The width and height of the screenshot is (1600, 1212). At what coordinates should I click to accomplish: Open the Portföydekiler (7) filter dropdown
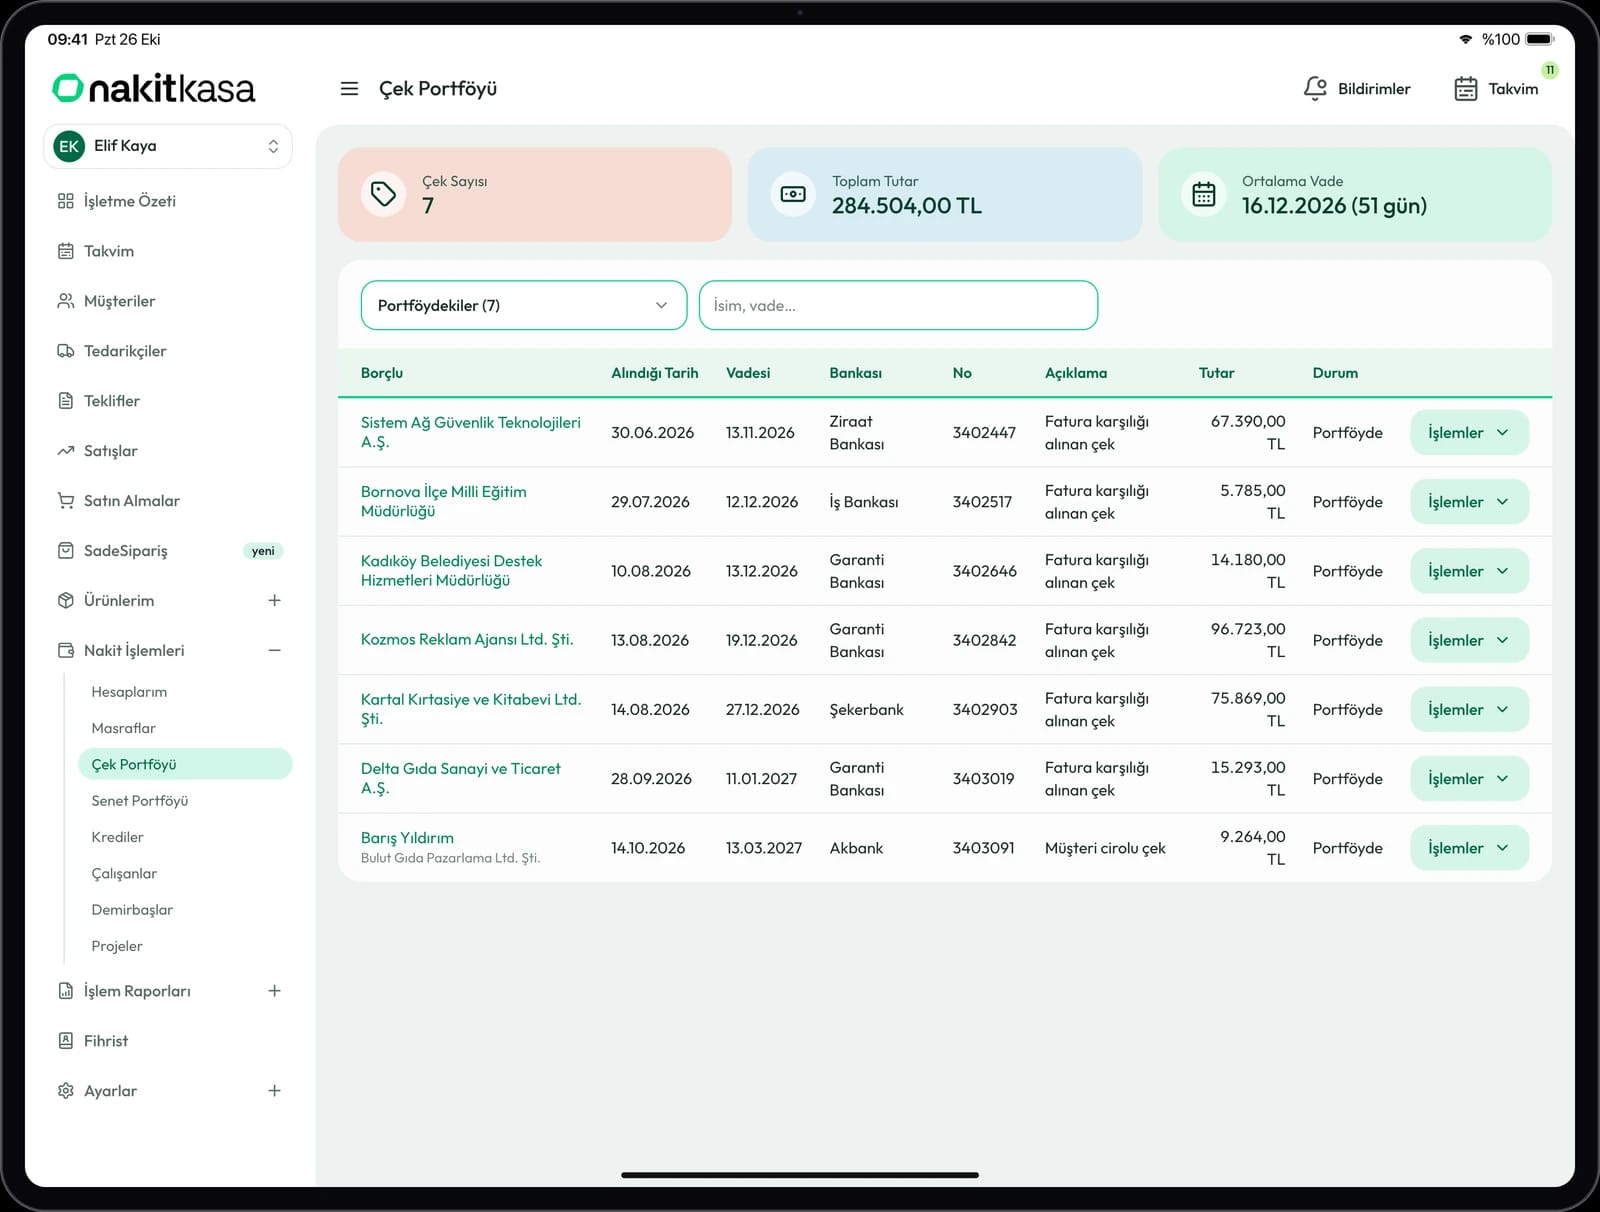(x=524, y=305)
